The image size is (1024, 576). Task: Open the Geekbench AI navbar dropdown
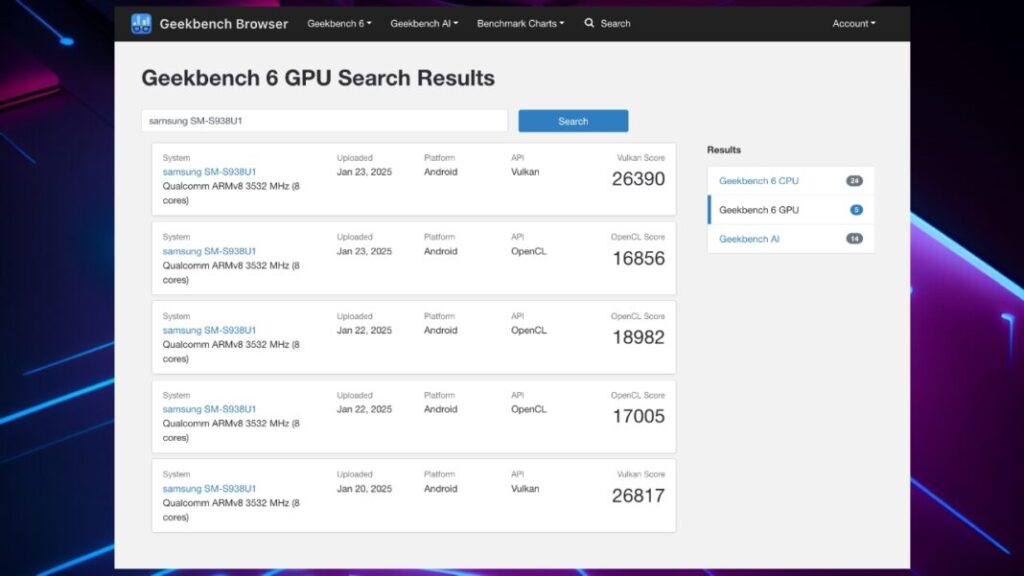(x=424, y=23)
